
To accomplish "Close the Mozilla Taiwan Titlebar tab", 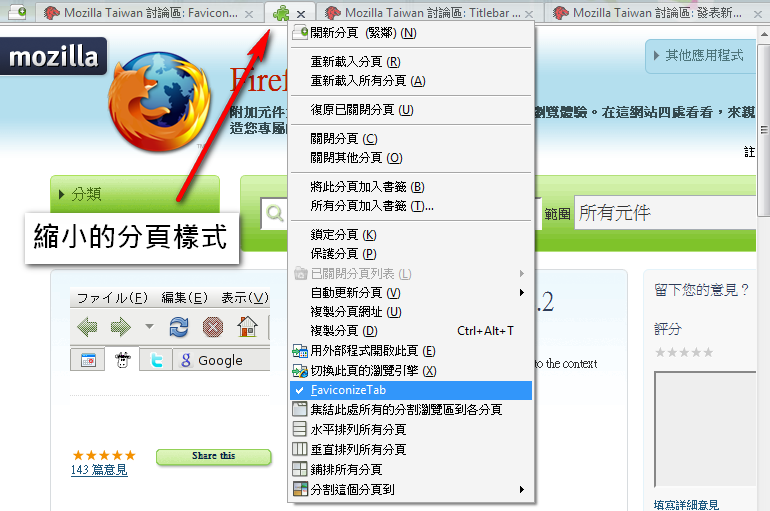I will coord(529,14).
